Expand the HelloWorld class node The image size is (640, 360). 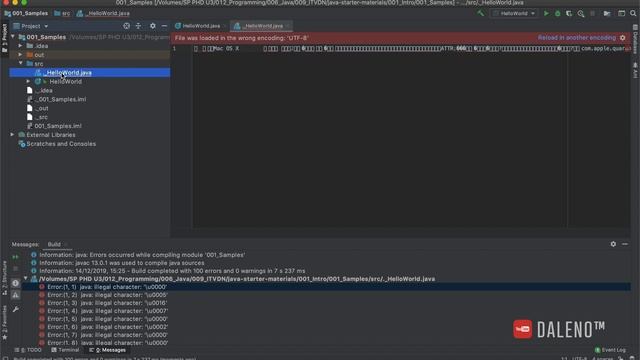(28, 81)
